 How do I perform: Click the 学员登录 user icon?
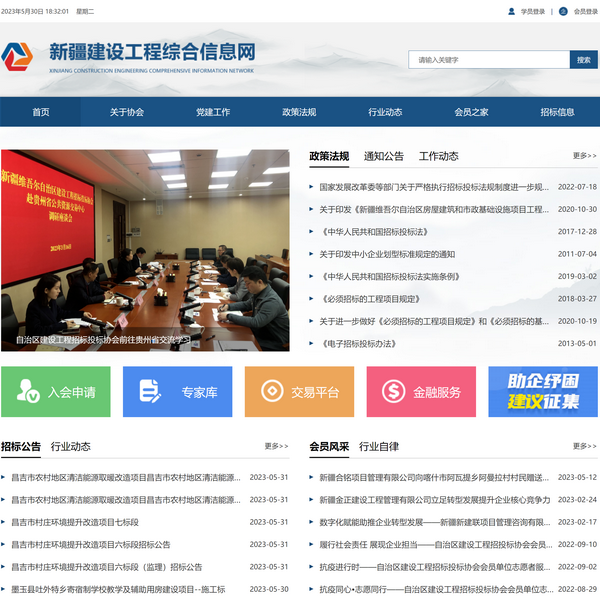click(512, 12)
